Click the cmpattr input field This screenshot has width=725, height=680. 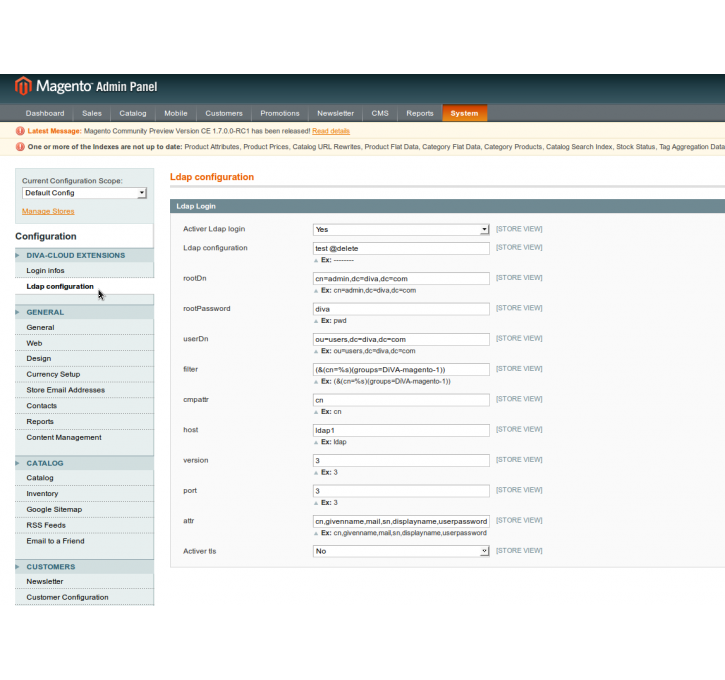(x=401, y=400)
